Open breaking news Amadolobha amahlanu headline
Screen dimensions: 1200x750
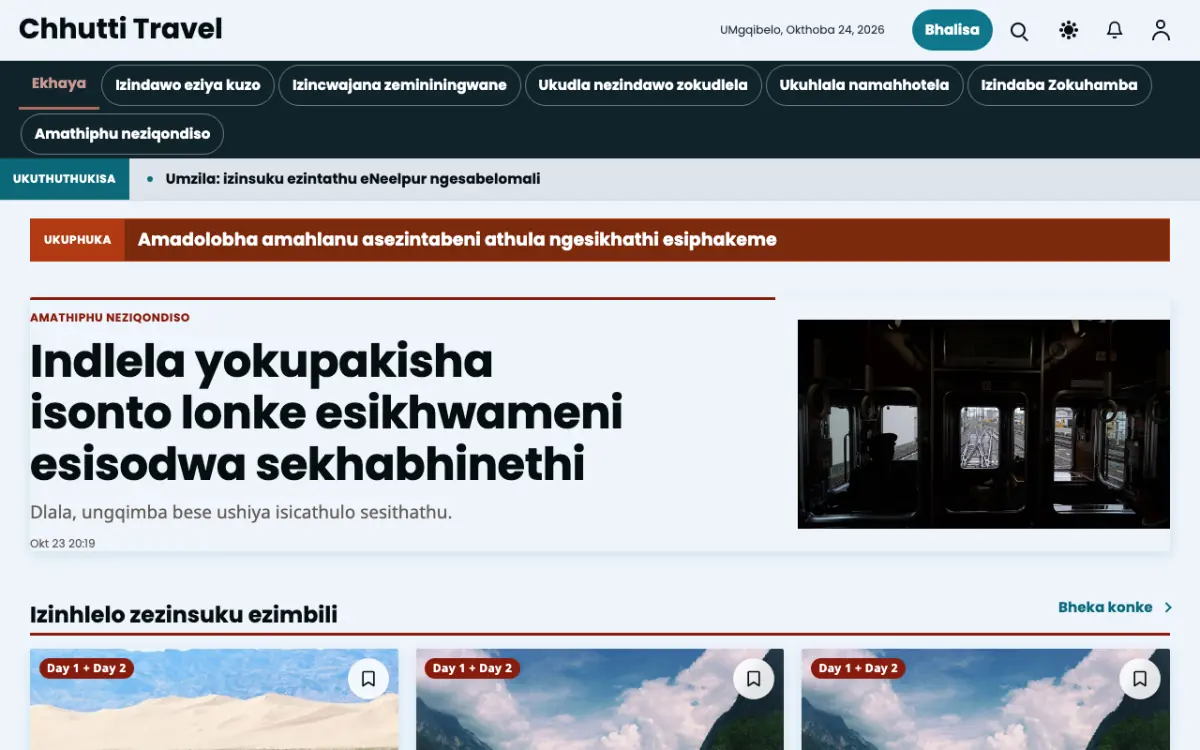click(x=457, y=240)
